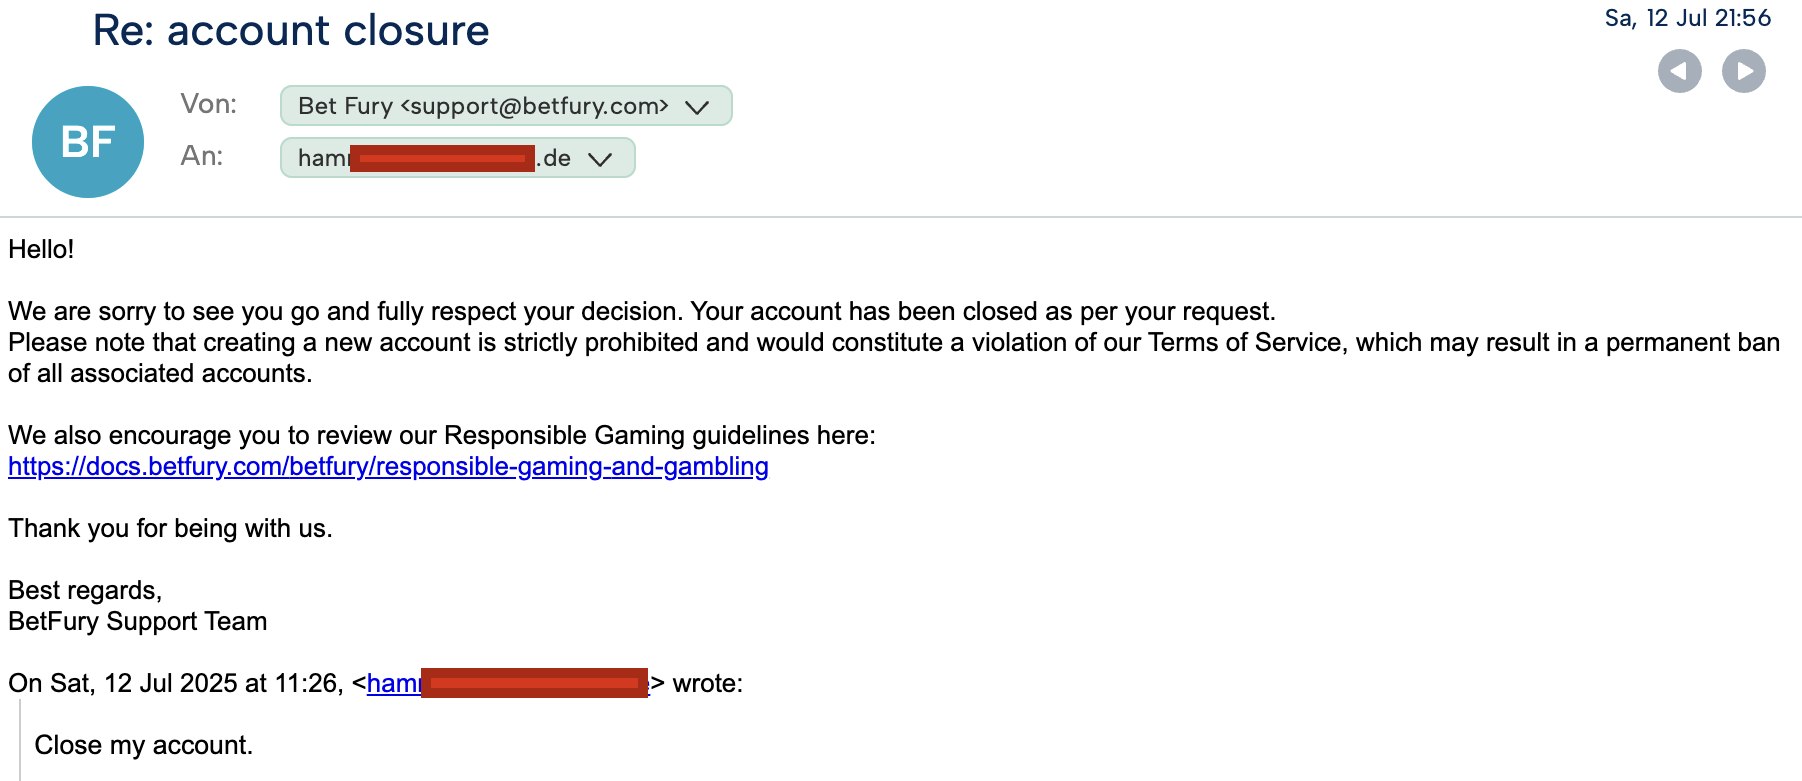
Task: Click the date Sa, 12 Jul 21:56
Action: (1687, 18)
